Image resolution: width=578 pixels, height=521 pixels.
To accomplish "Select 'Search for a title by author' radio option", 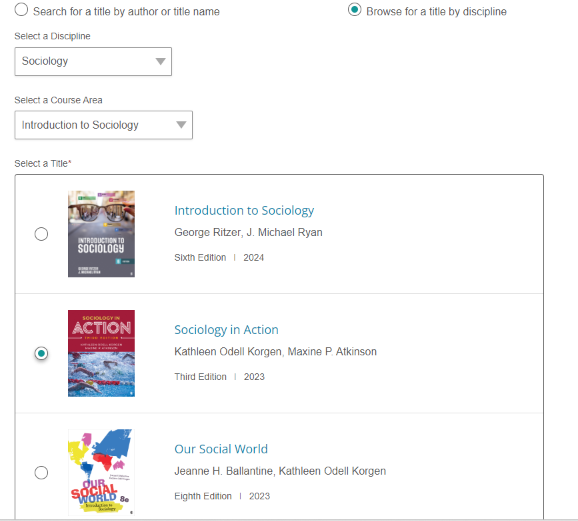I will point(21,10).
